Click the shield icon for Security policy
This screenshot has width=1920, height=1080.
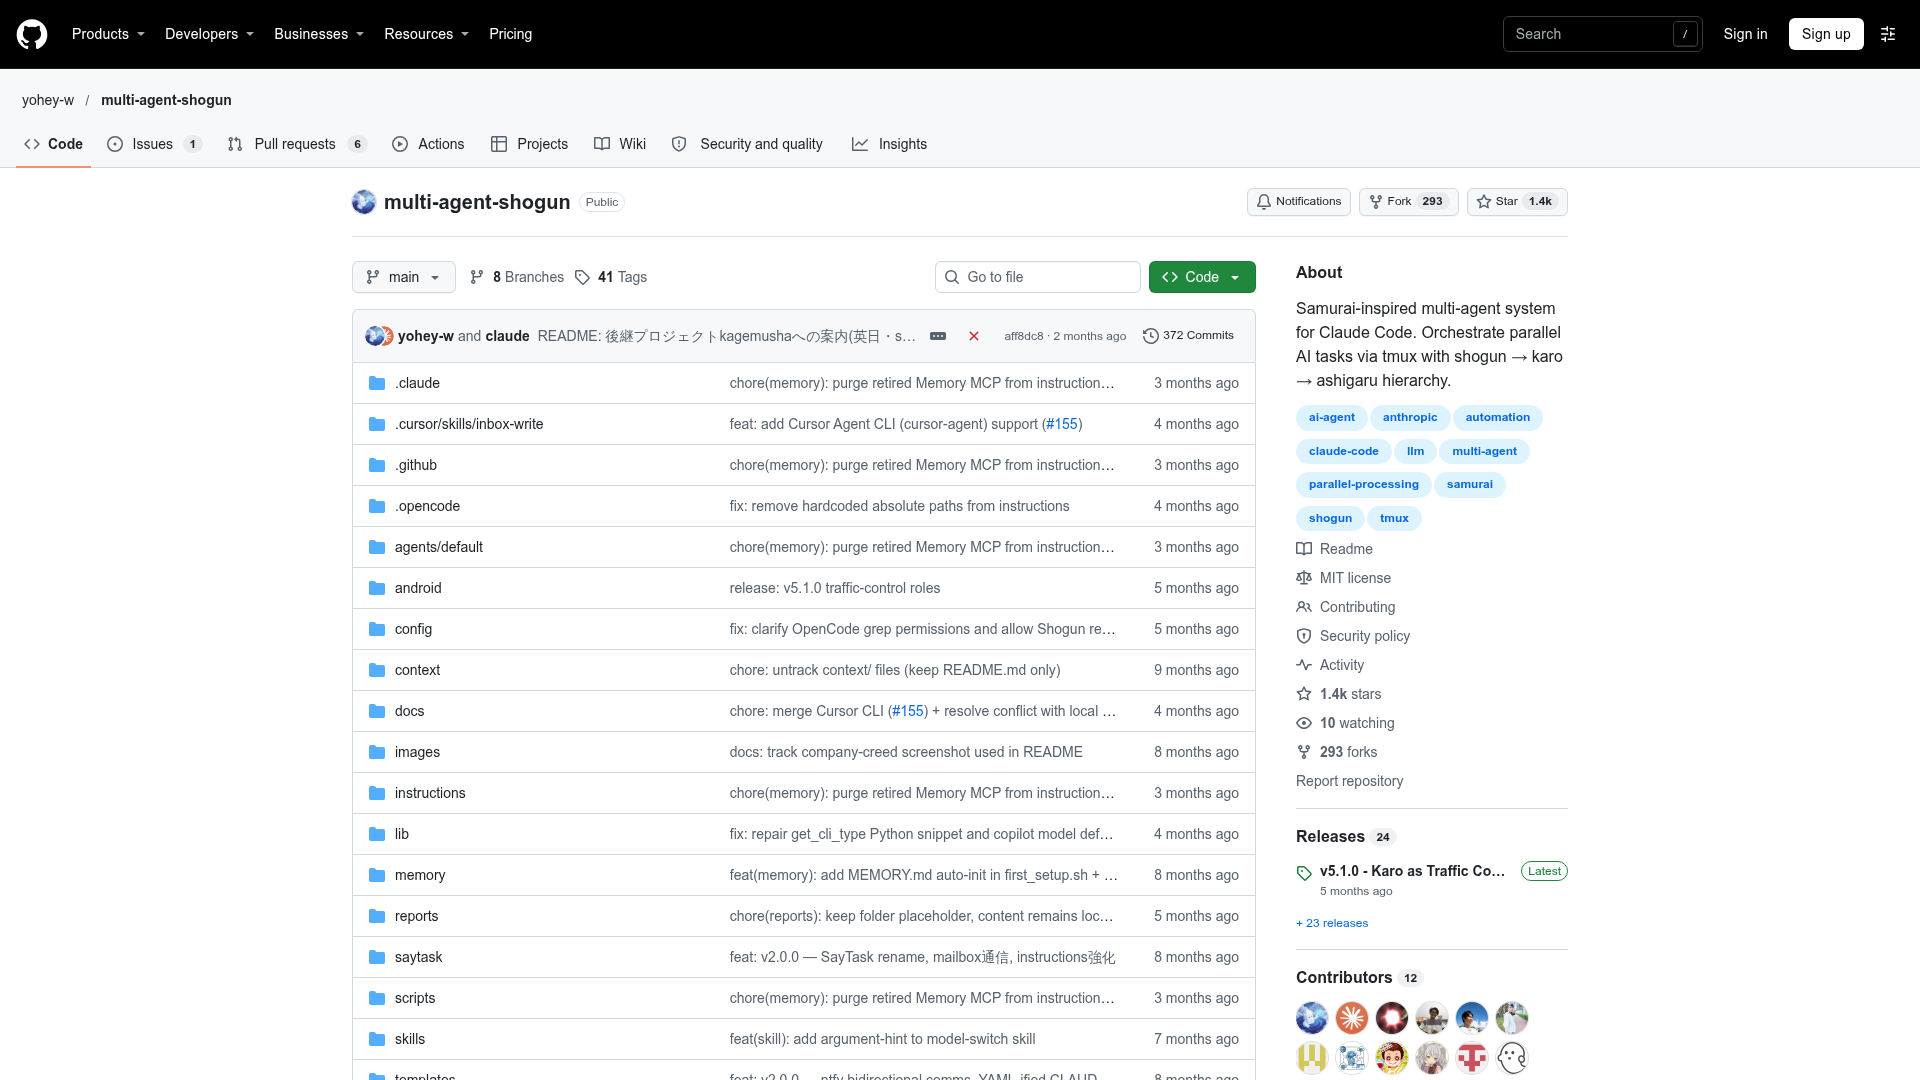pyautogui.click(x=1304, y=636)
